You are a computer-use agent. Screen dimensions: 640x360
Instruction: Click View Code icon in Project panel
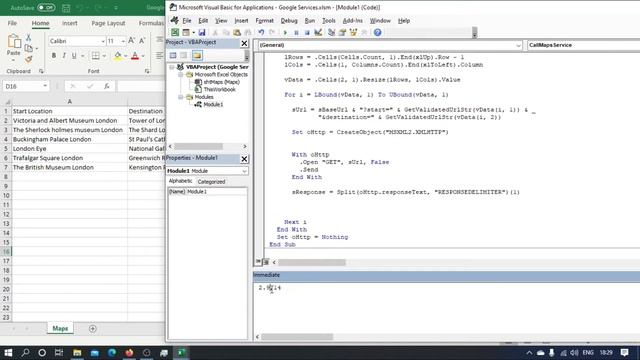click(x=173, y=55)
